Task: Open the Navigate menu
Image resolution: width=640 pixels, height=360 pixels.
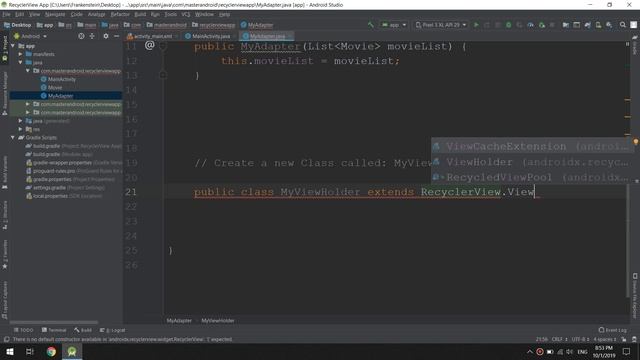Action: click(55, 14)
